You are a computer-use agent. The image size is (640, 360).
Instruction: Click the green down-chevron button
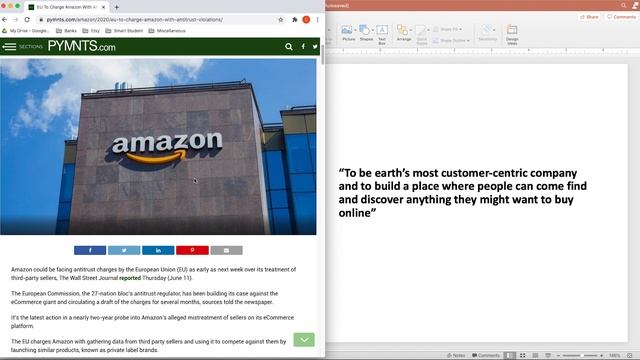tap(304, 340)
